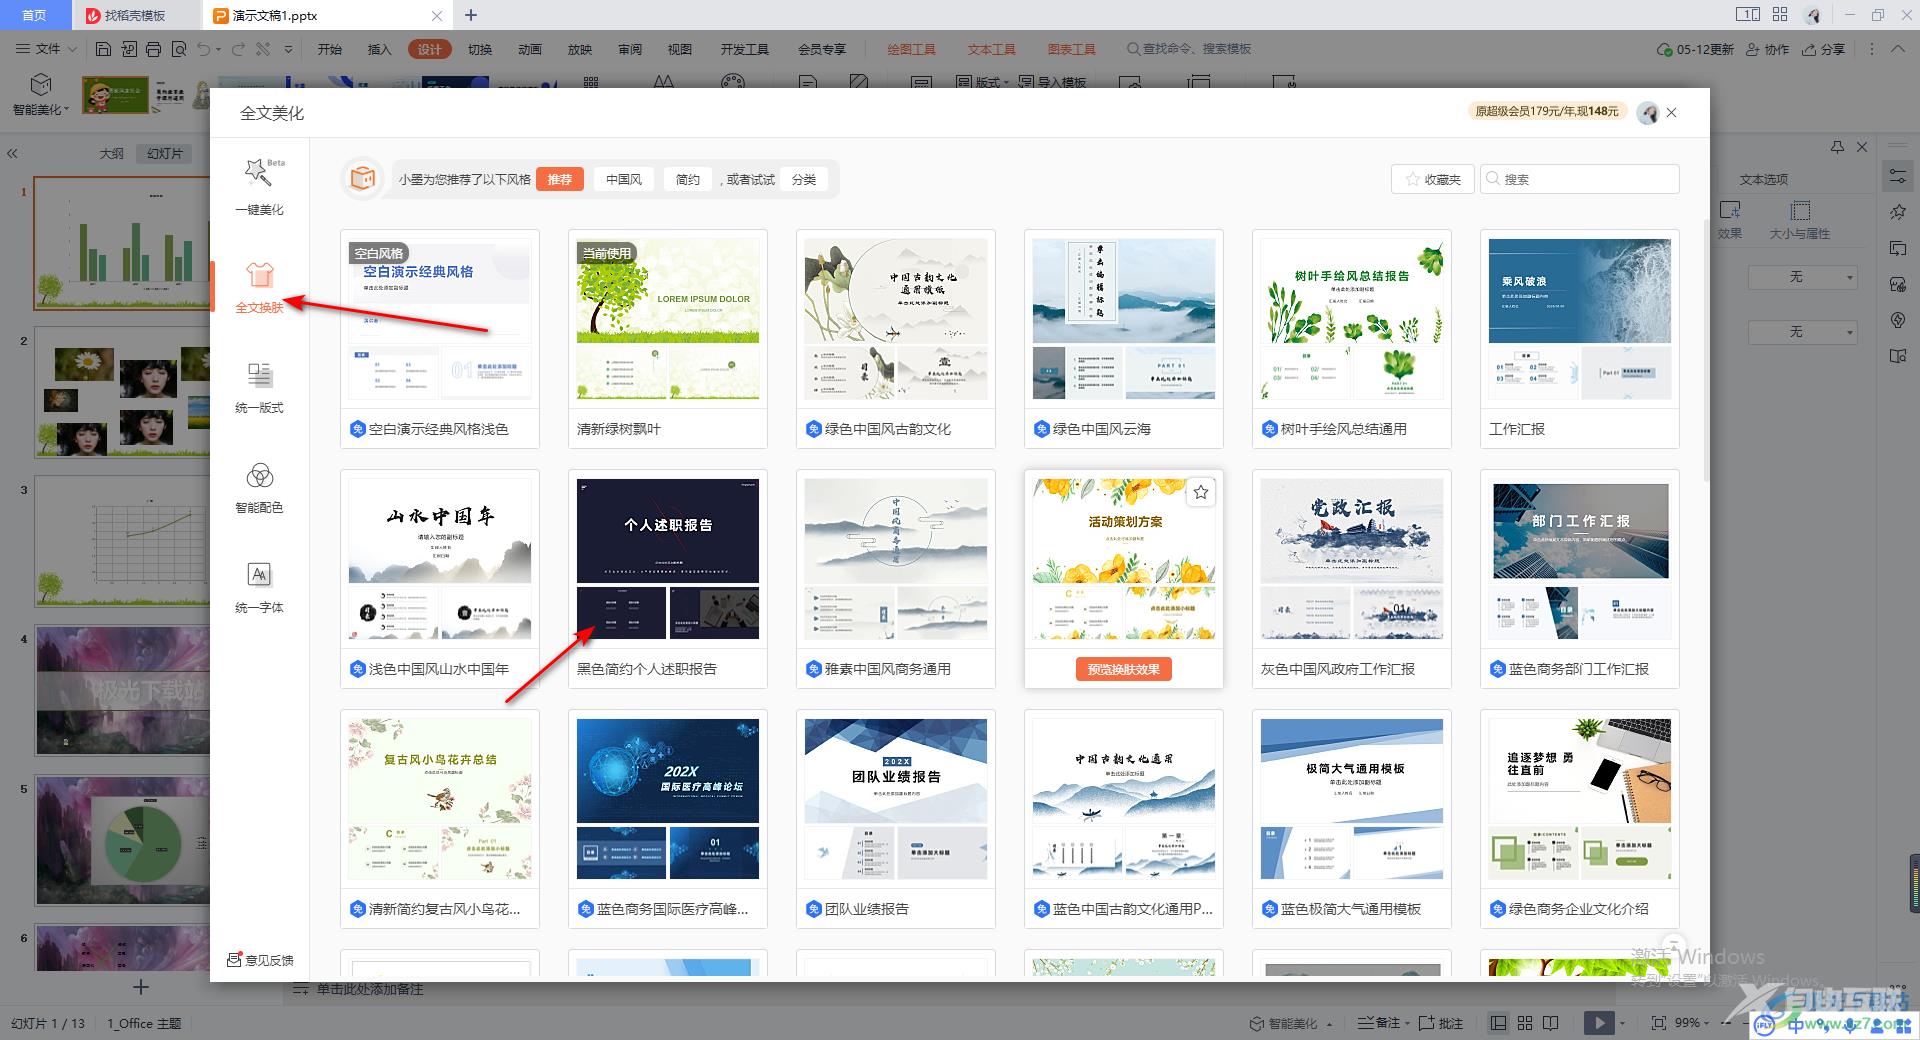Open the 统一字体 unified font option

coord(259,586)
